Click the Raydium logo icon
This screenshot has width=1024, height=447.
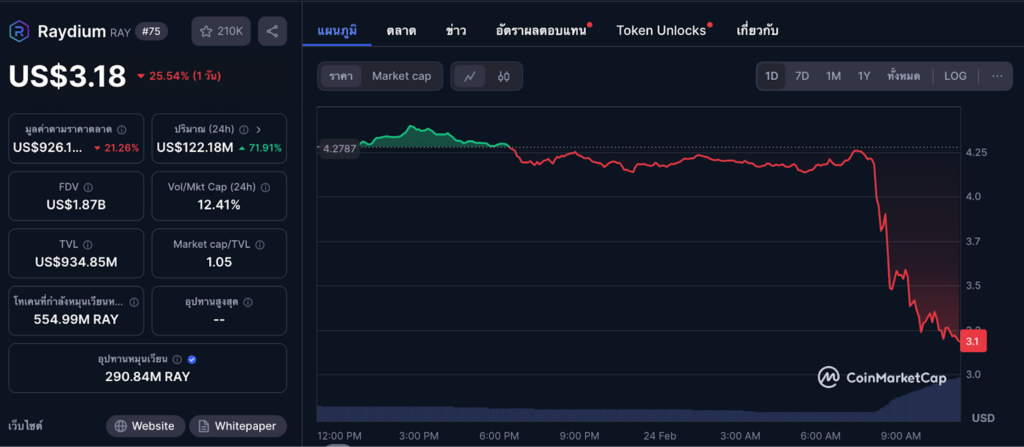(20, 31)
